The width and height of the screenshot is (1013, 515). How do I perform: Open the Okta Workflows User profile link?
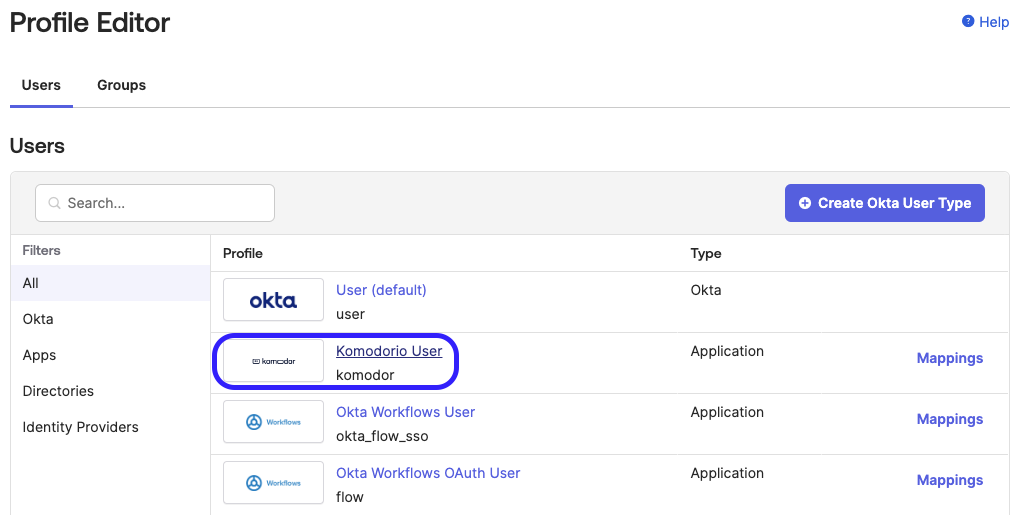click(406, 412)
